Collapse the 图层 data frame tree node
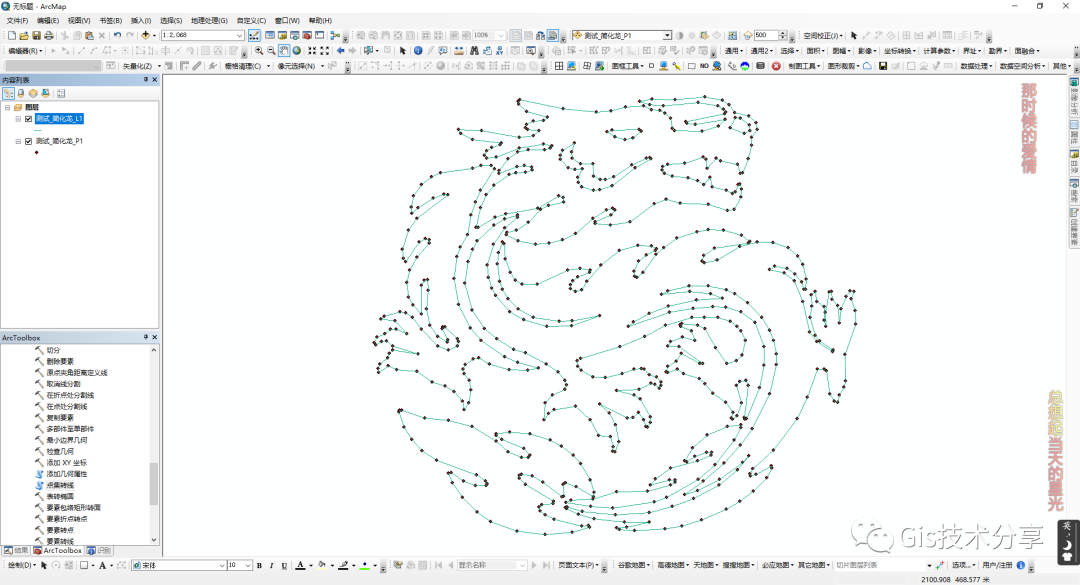This screenshot has width=1080, height=585. pos(8,107)
